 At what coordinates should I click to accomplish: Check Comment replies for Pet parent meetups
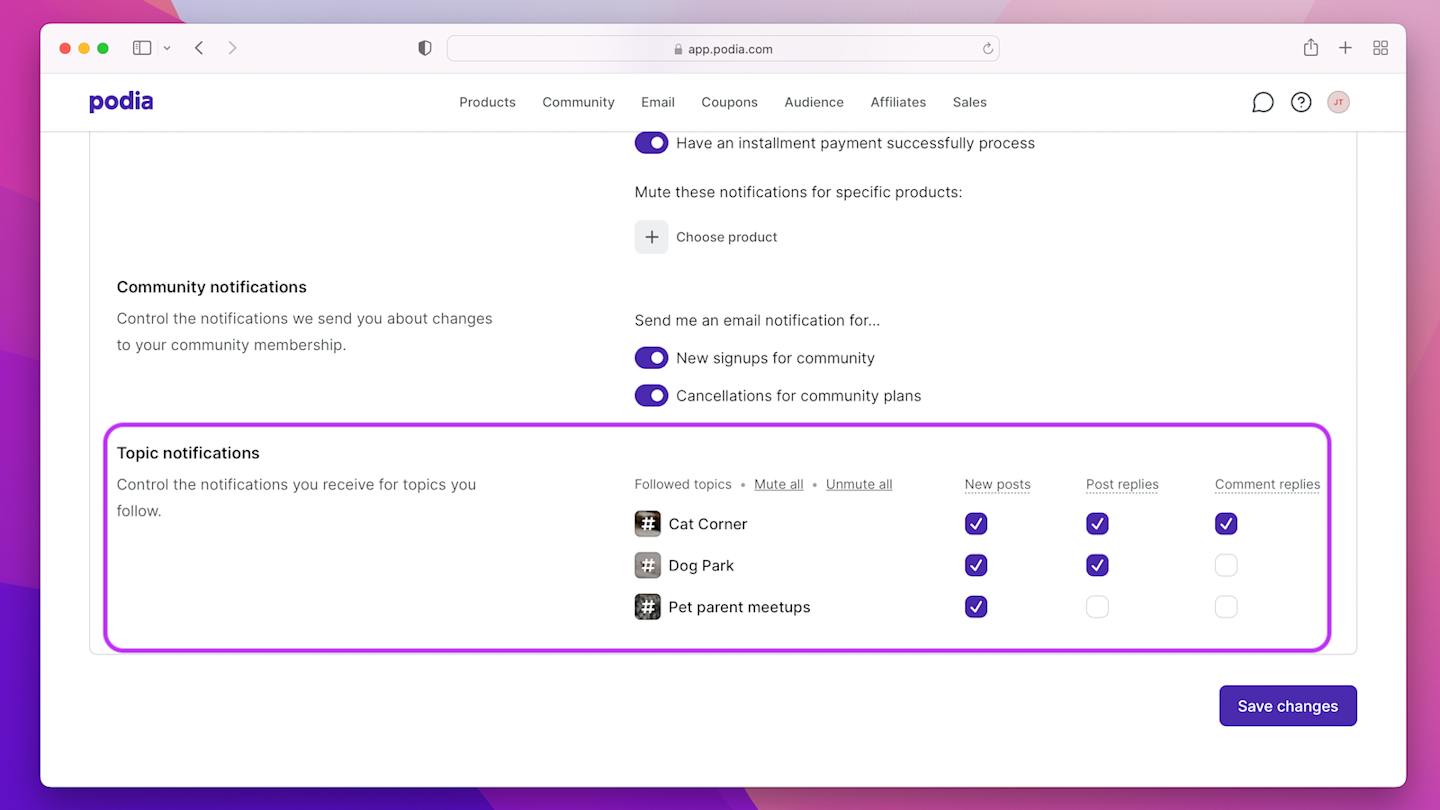tap(1226, 607)
